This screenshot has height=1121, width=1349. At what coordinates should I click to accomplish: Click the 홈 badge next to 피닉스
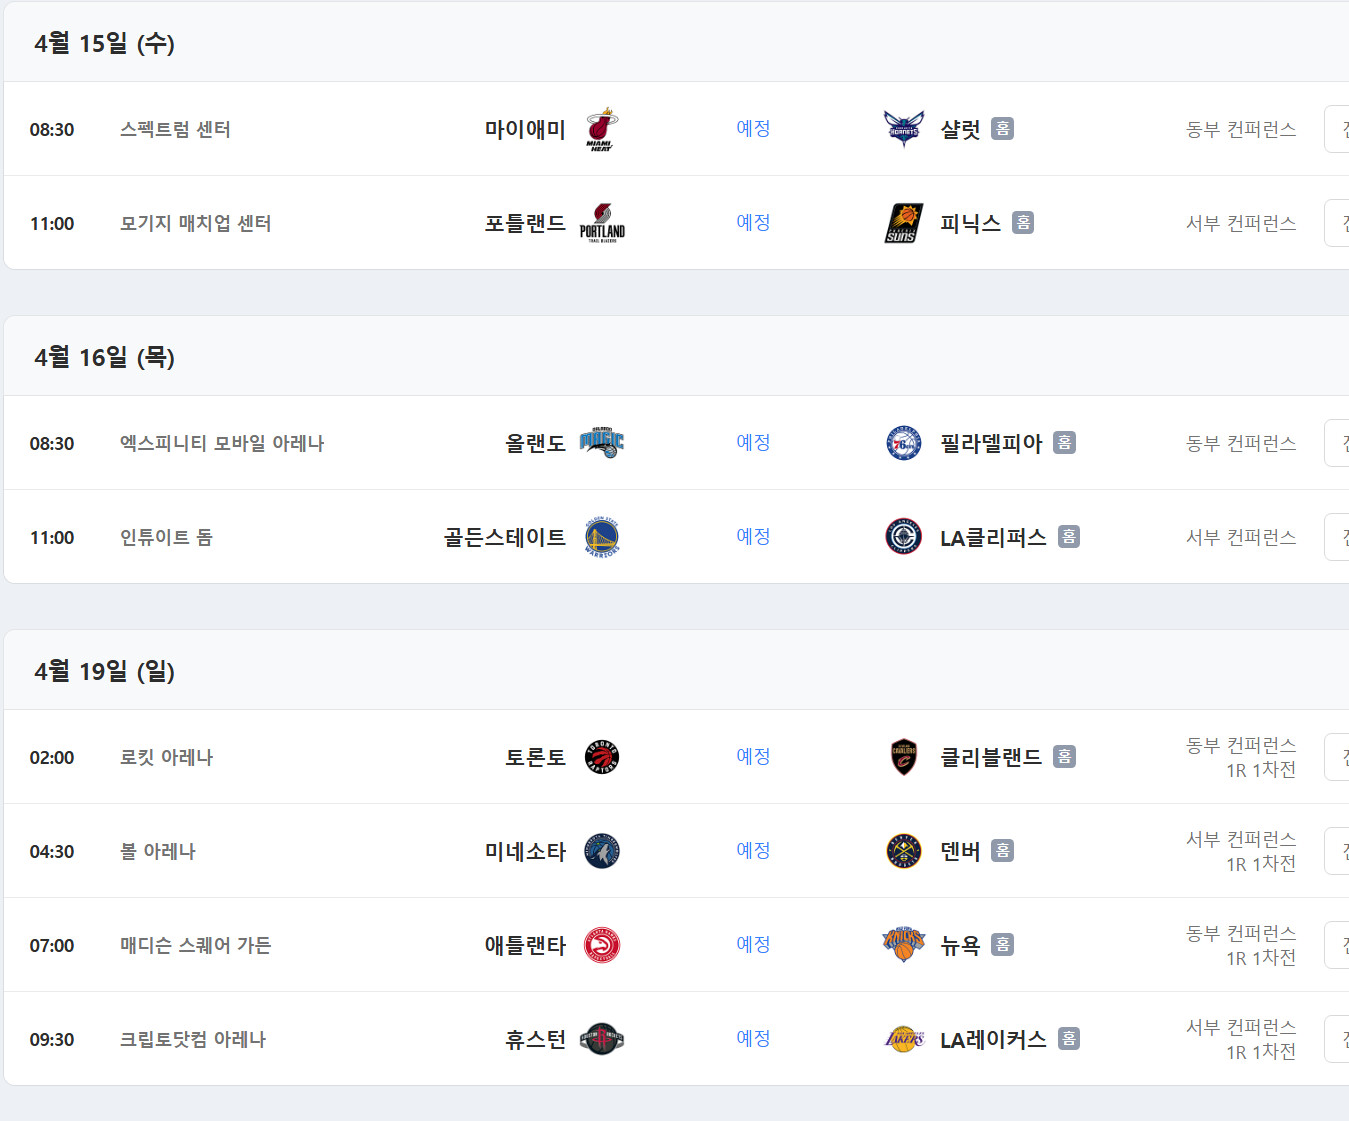tap(1023, 223)
